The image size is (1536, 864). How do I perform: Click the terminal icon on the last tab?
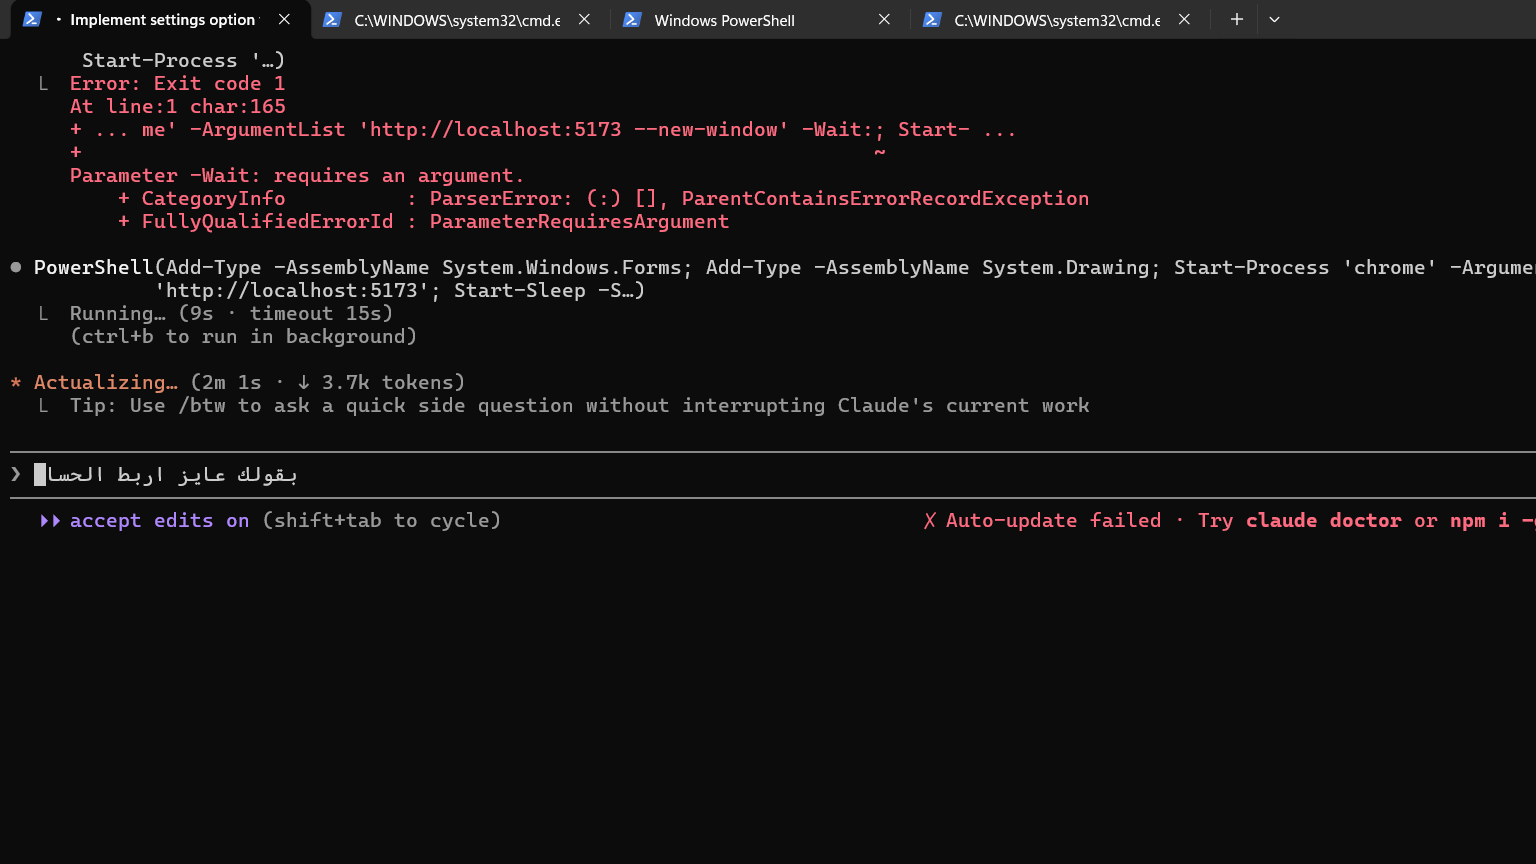(x=932, y=19)
